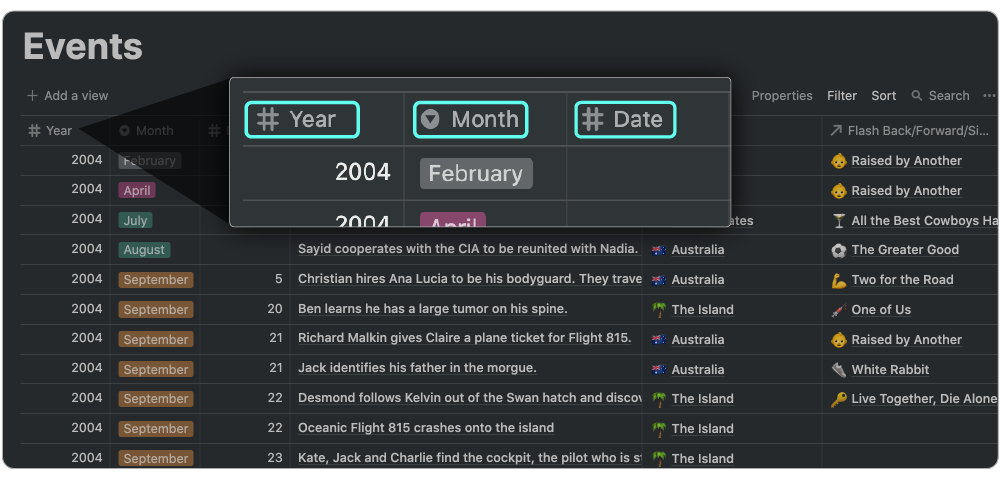The image size is (1001, 480).
Task: Open the September tag in the Jack identifies row
Action: pos(156,370)
